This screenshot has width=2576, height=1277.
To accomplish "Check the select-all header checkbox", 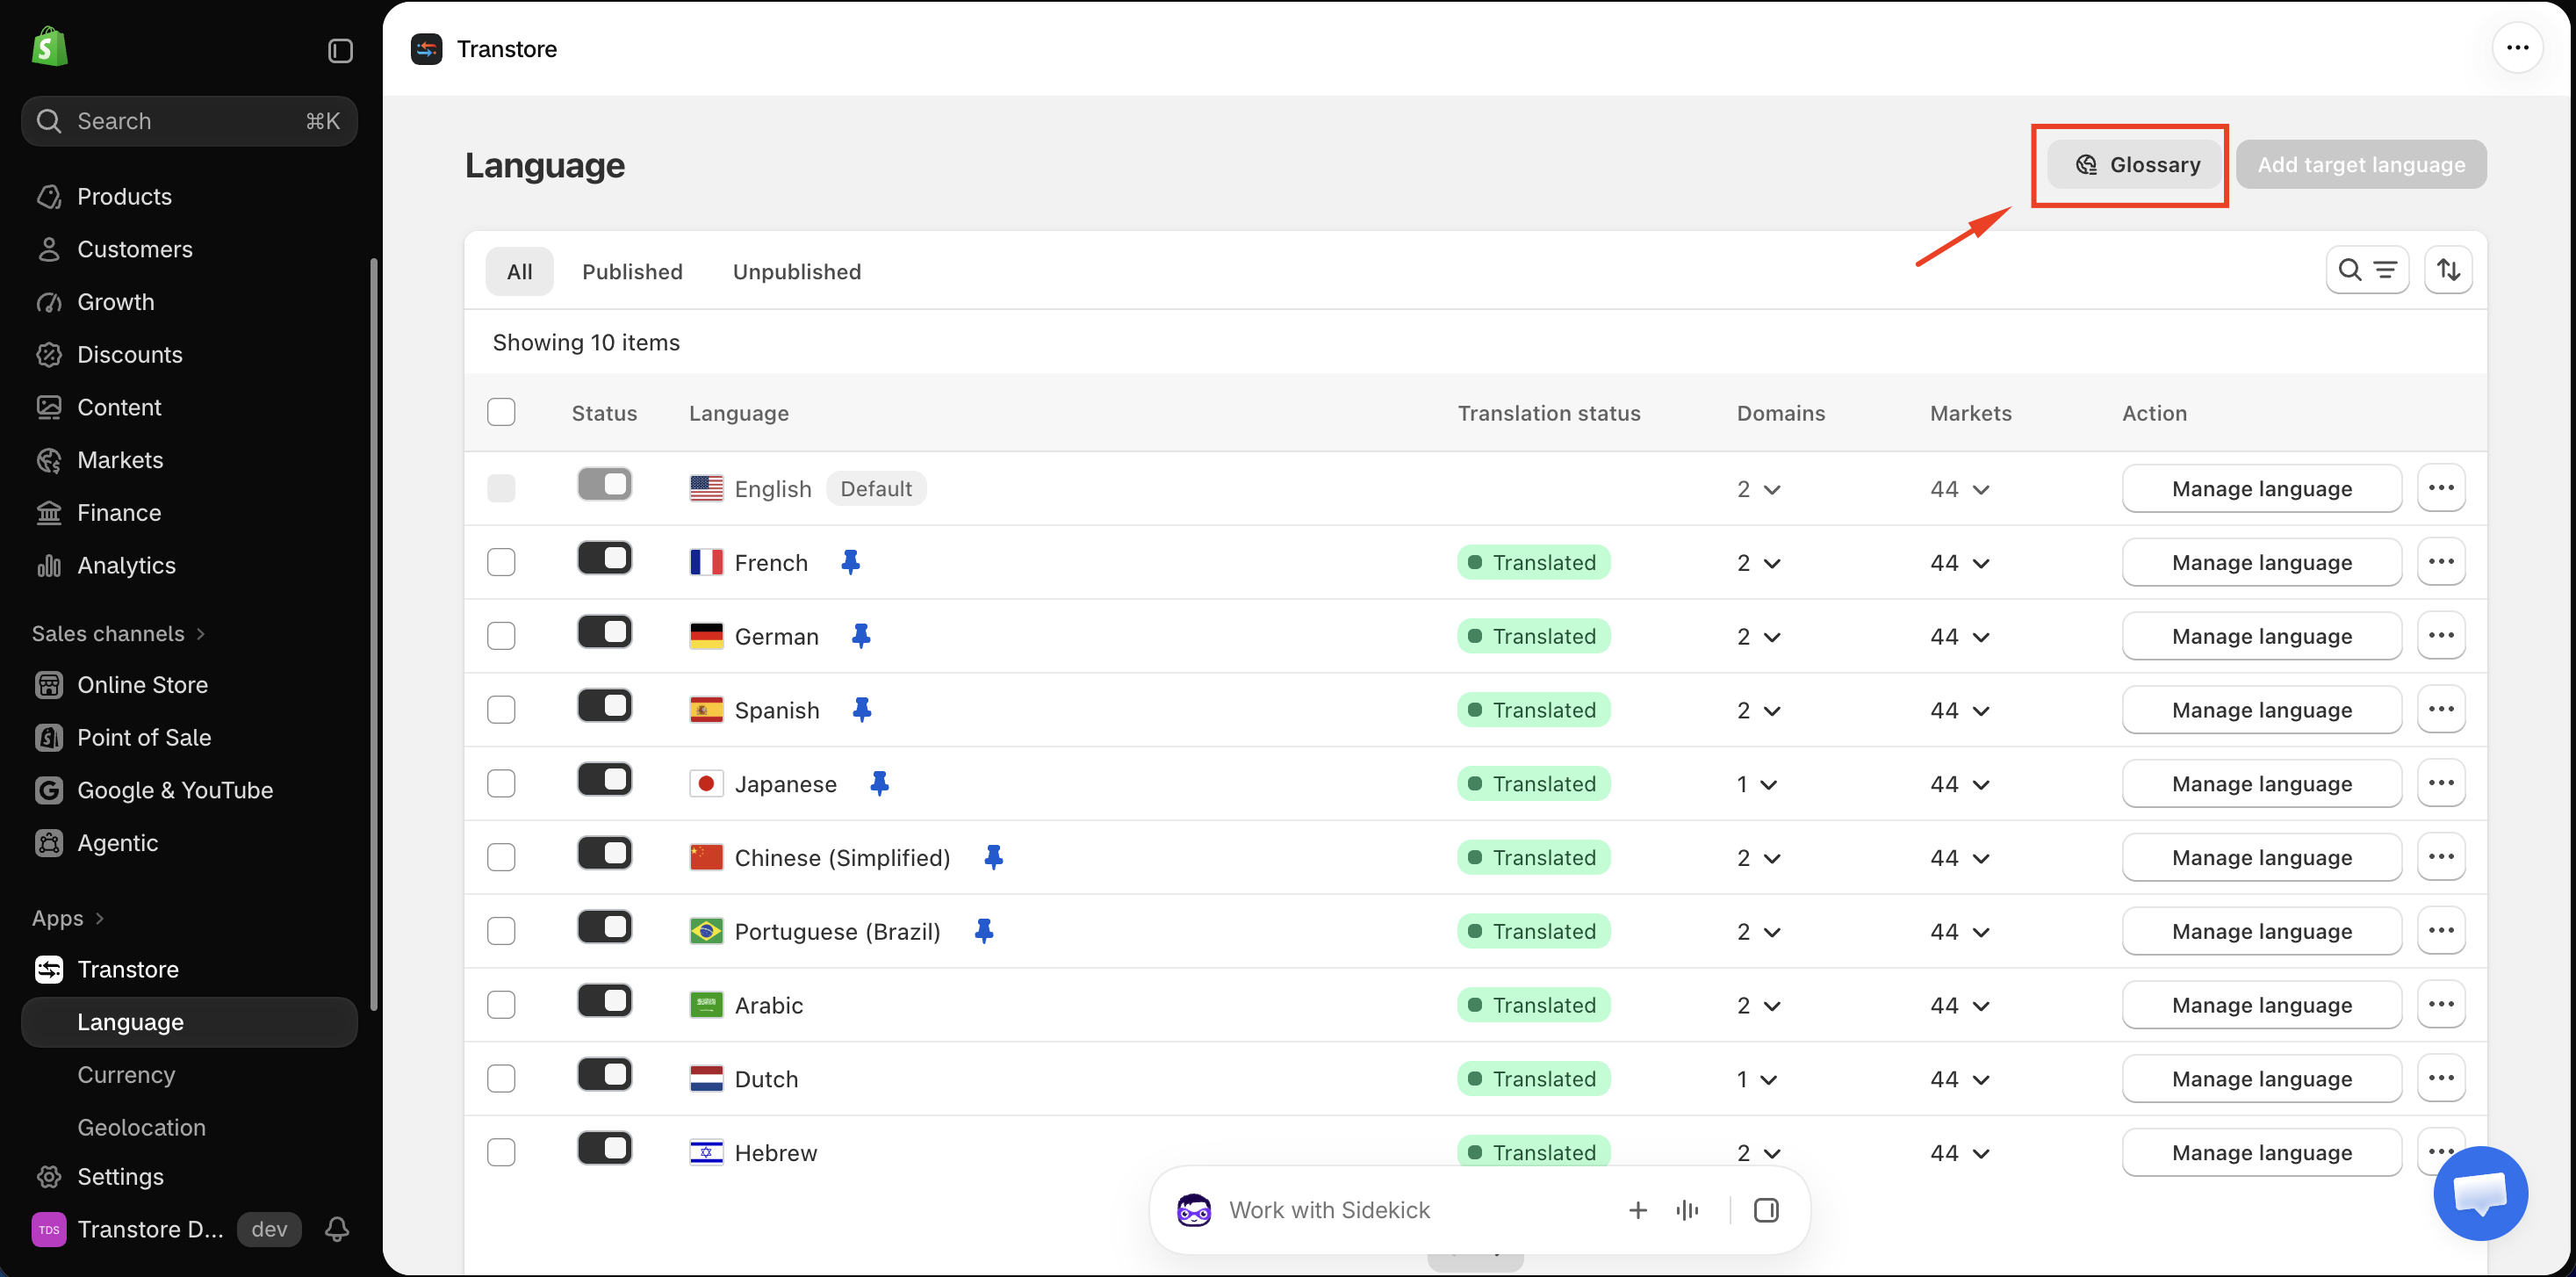I will click(501, 412).
